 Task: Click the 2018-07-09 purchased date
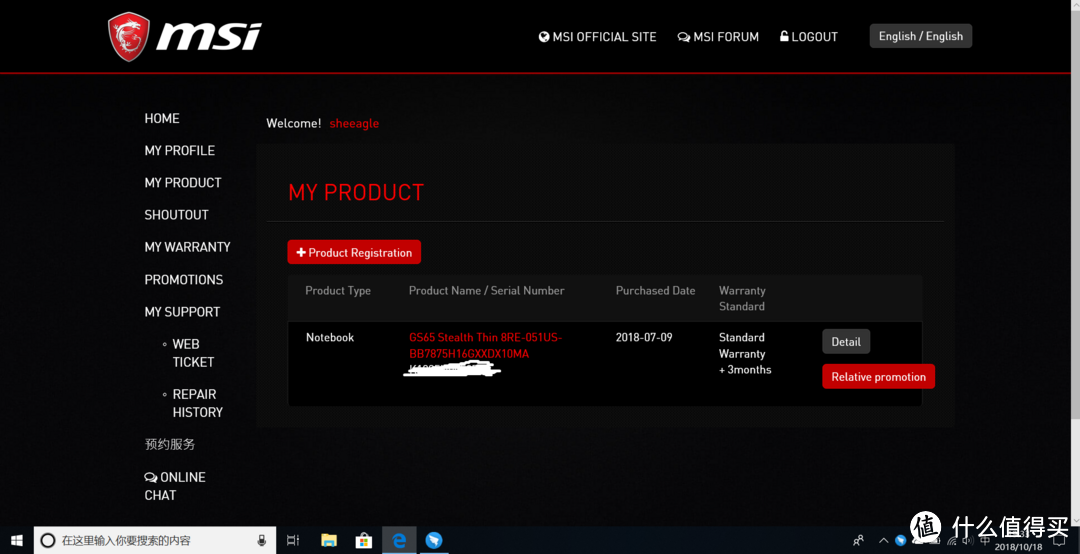[x=644, y=337]
